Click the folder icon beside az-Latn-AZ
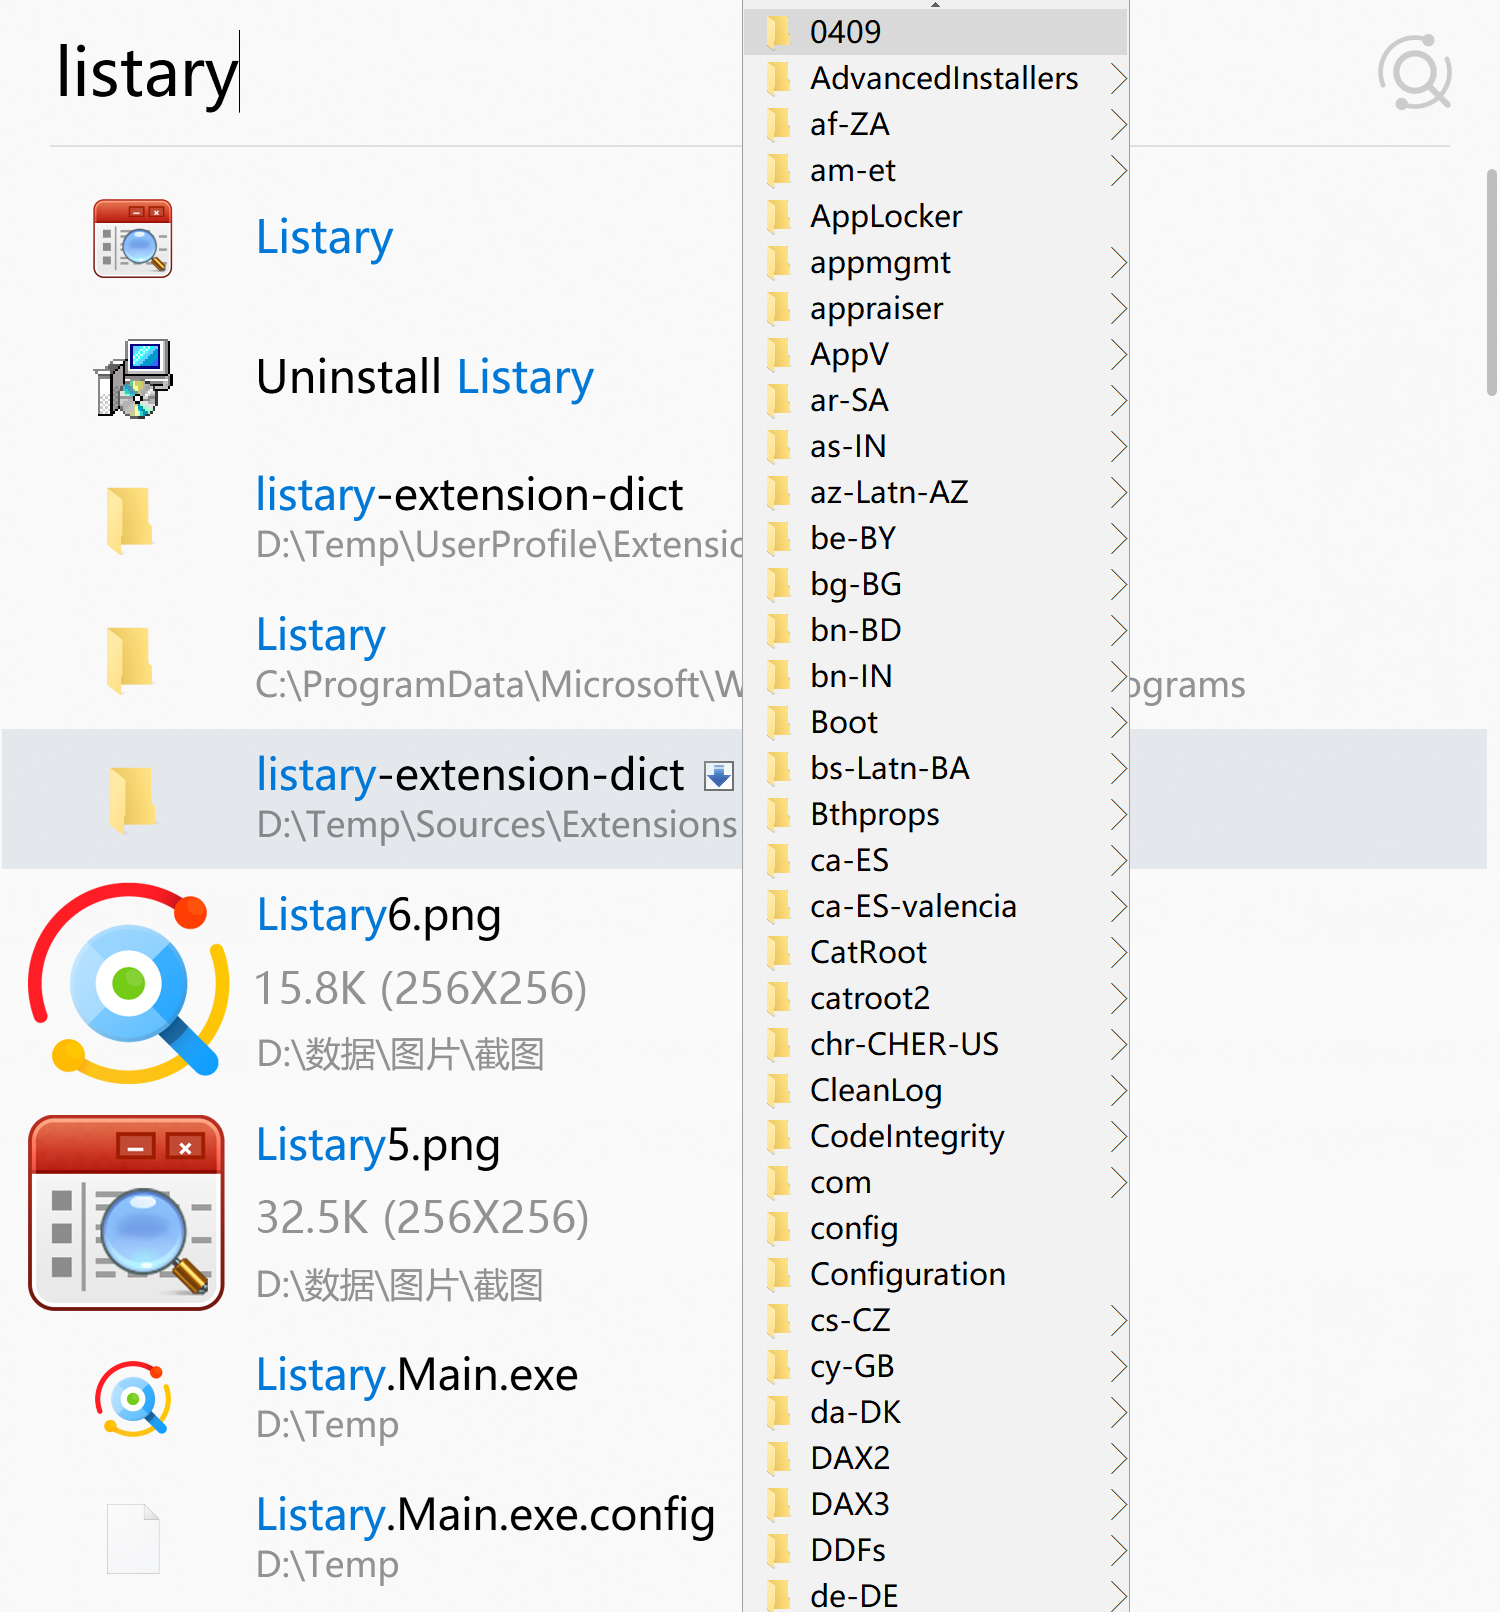Screen dimensions: 1500x1612 [x=779, y=492]
